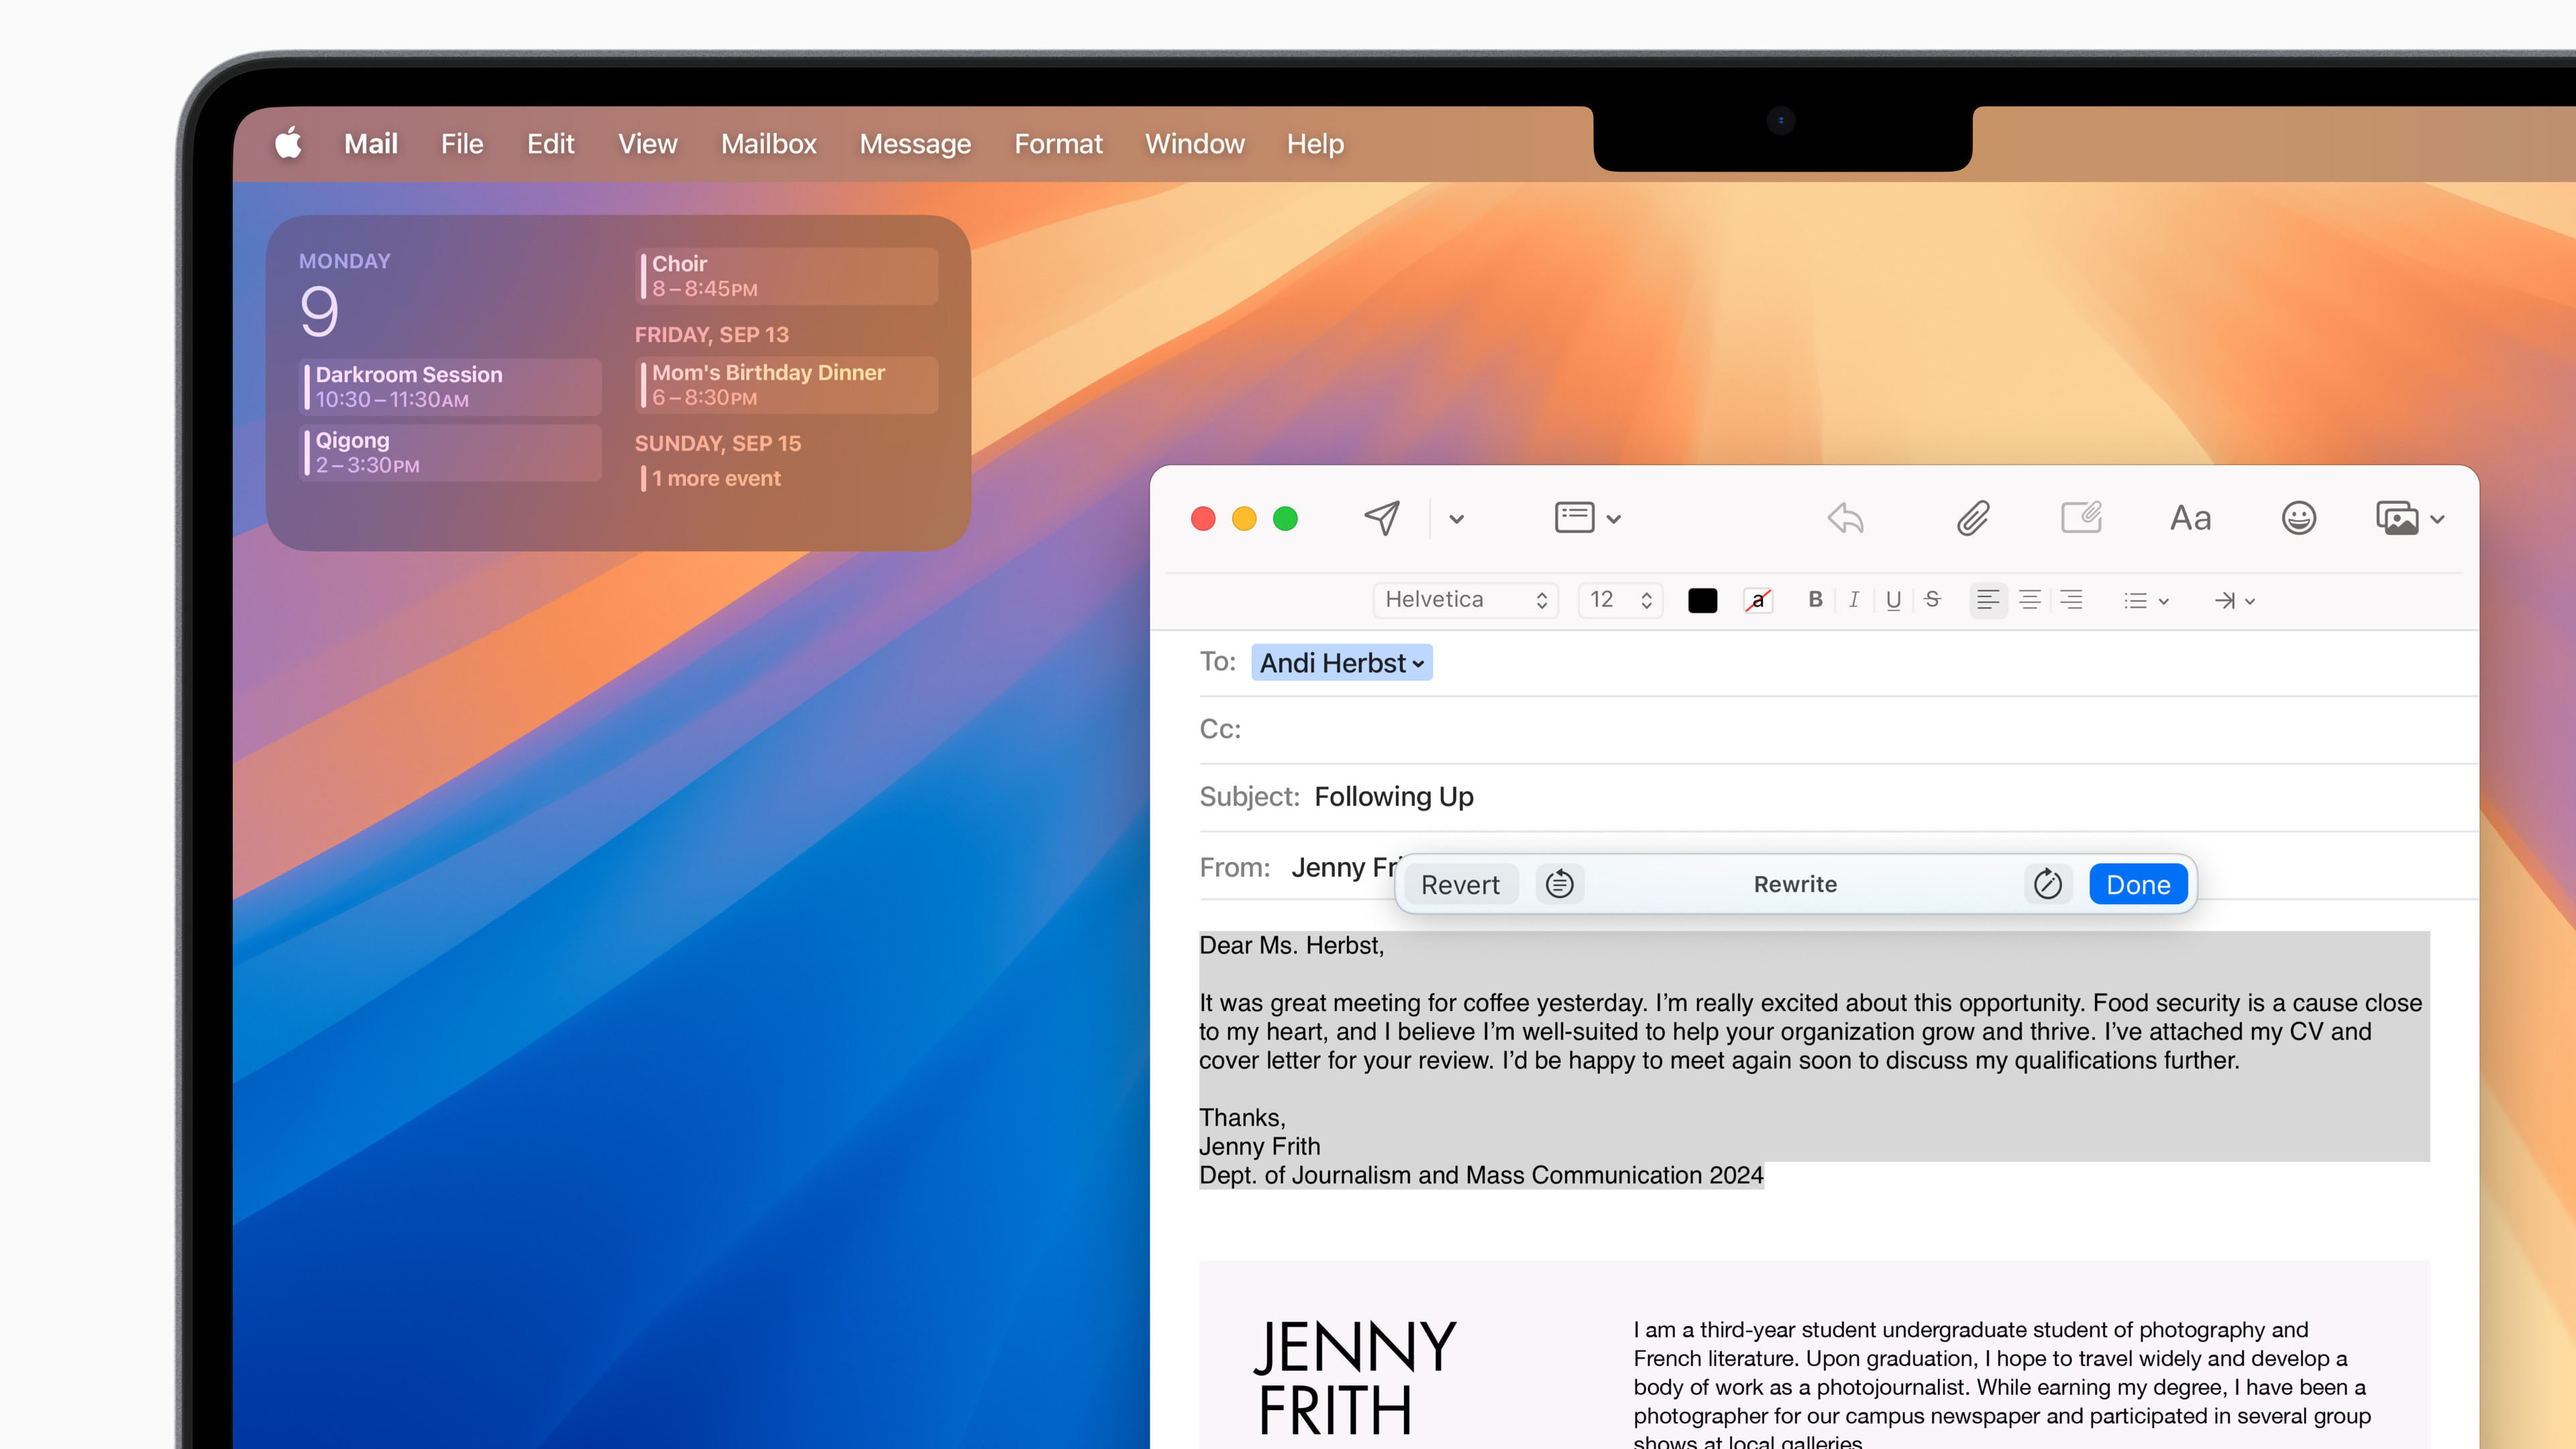Open the Format menu in menu bar
This screenshot has width=2576, height=1449.
click(x=1058, y=144)
